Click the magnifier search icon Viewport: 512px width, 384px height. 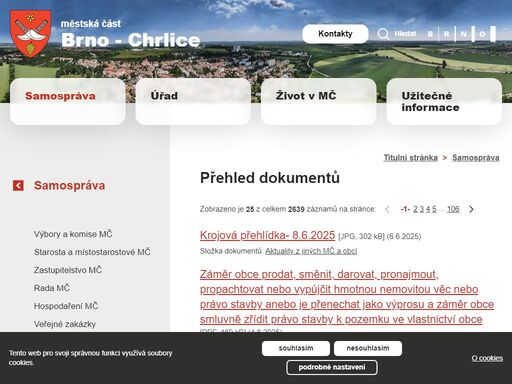click(x=383, y=34)
